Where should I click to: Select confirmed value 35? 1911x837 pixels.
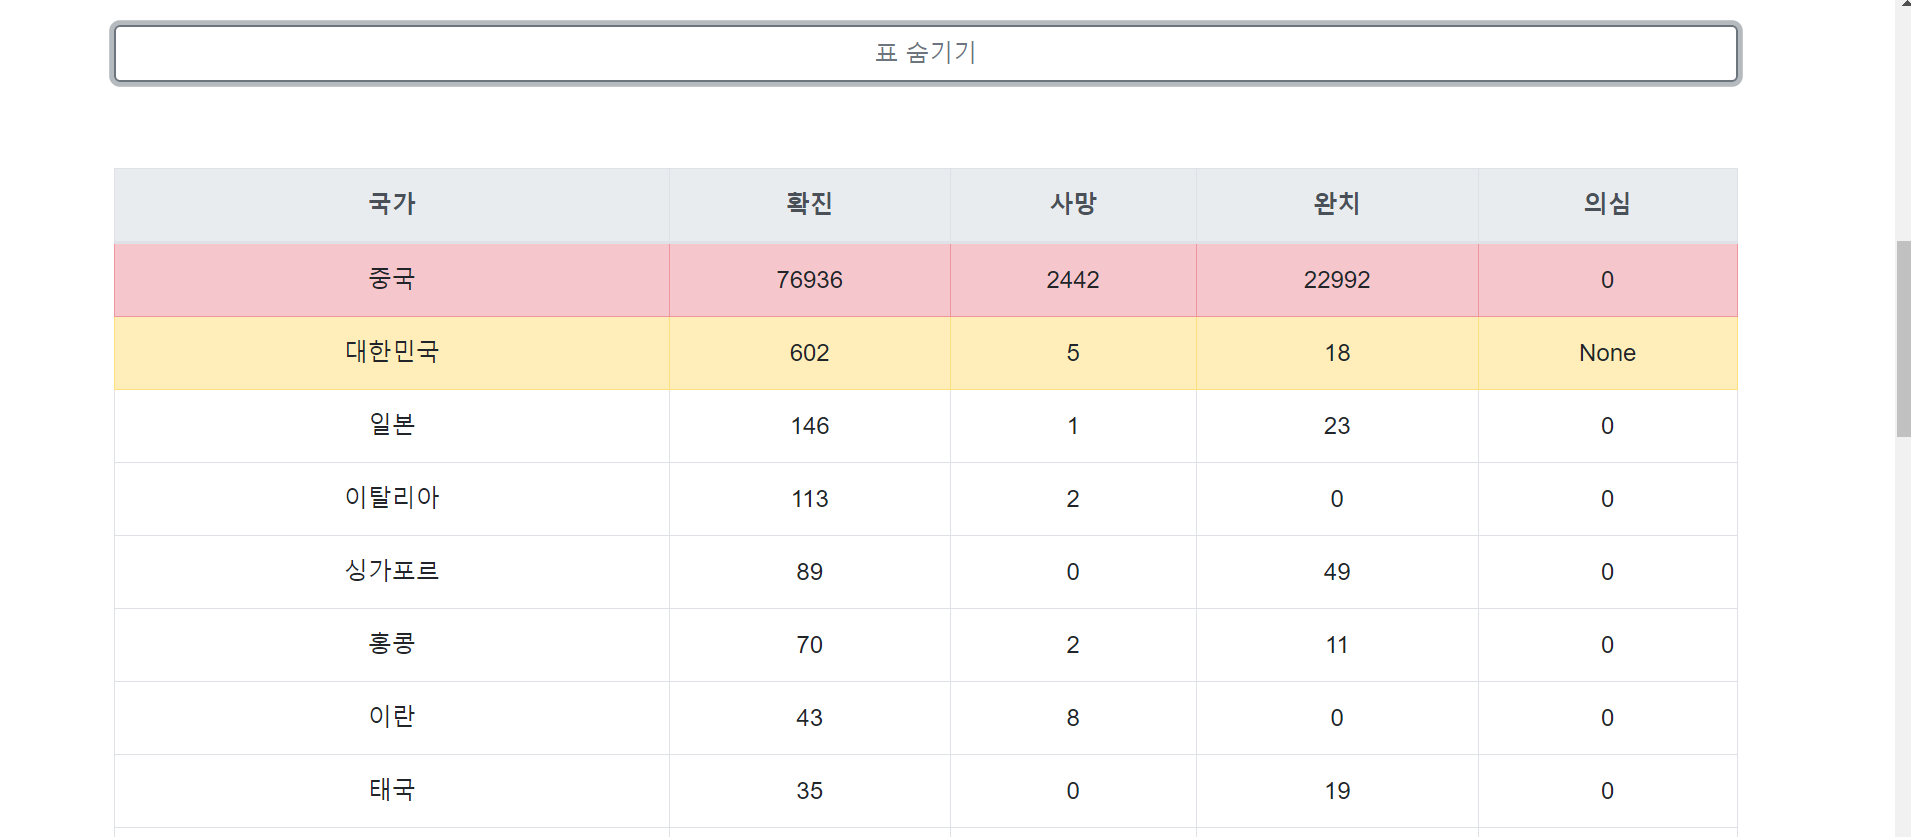[x=810, y=791]
